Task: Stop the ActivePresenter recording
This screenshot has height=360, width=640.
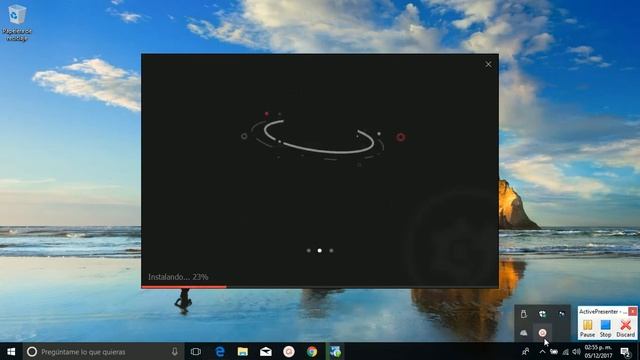Action: pyautogui.click(x=605, y=329)
